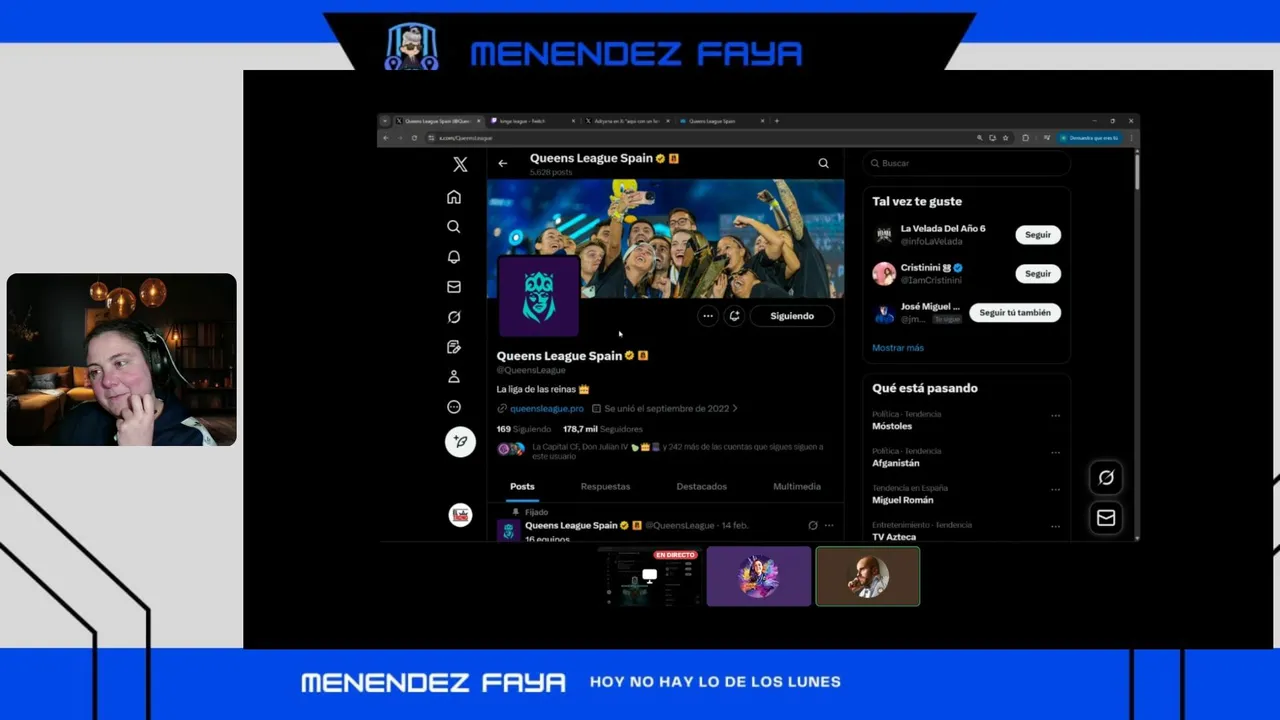Open Afganistán trending topic
This screenshot has height=720, width=1280.
click(896, 463)
